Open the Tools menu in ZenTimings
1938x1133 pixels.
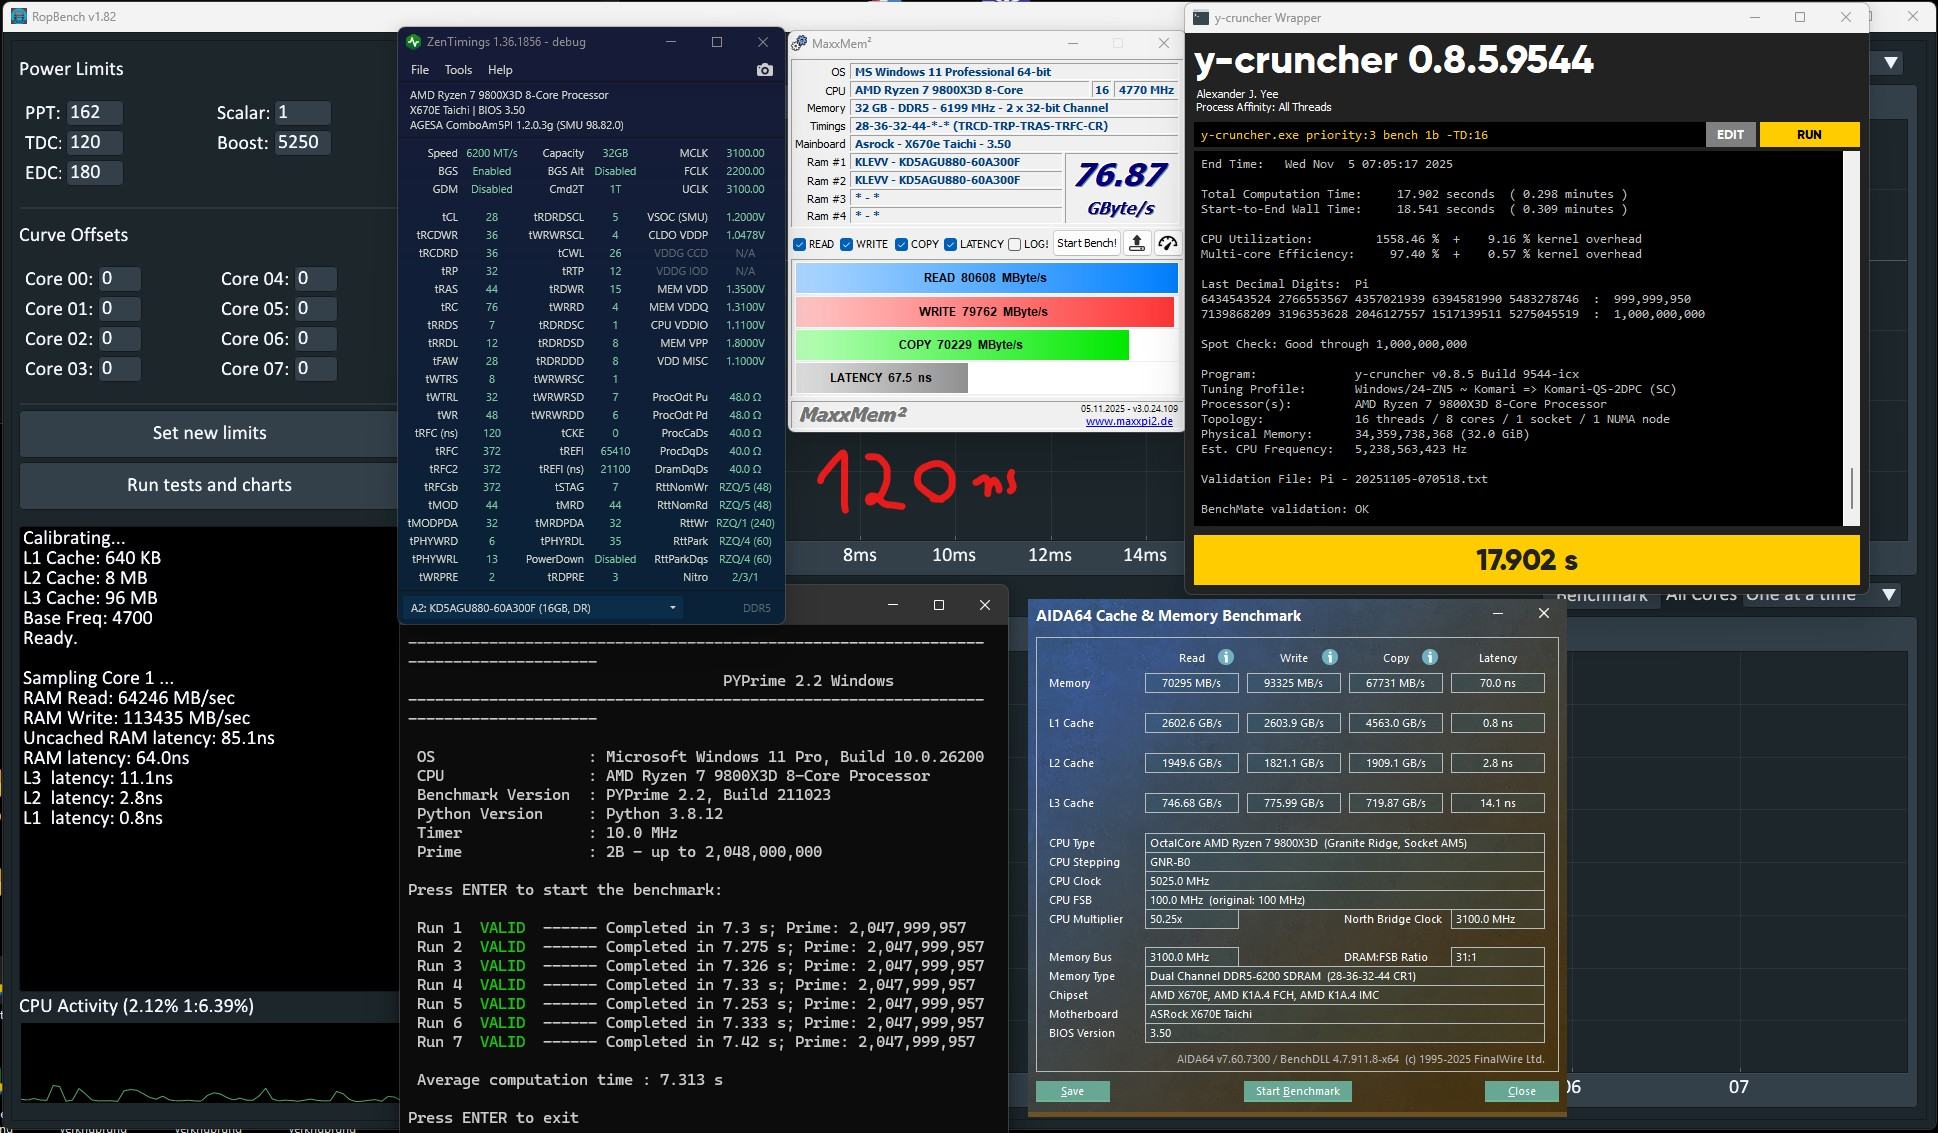coord(458,70)
